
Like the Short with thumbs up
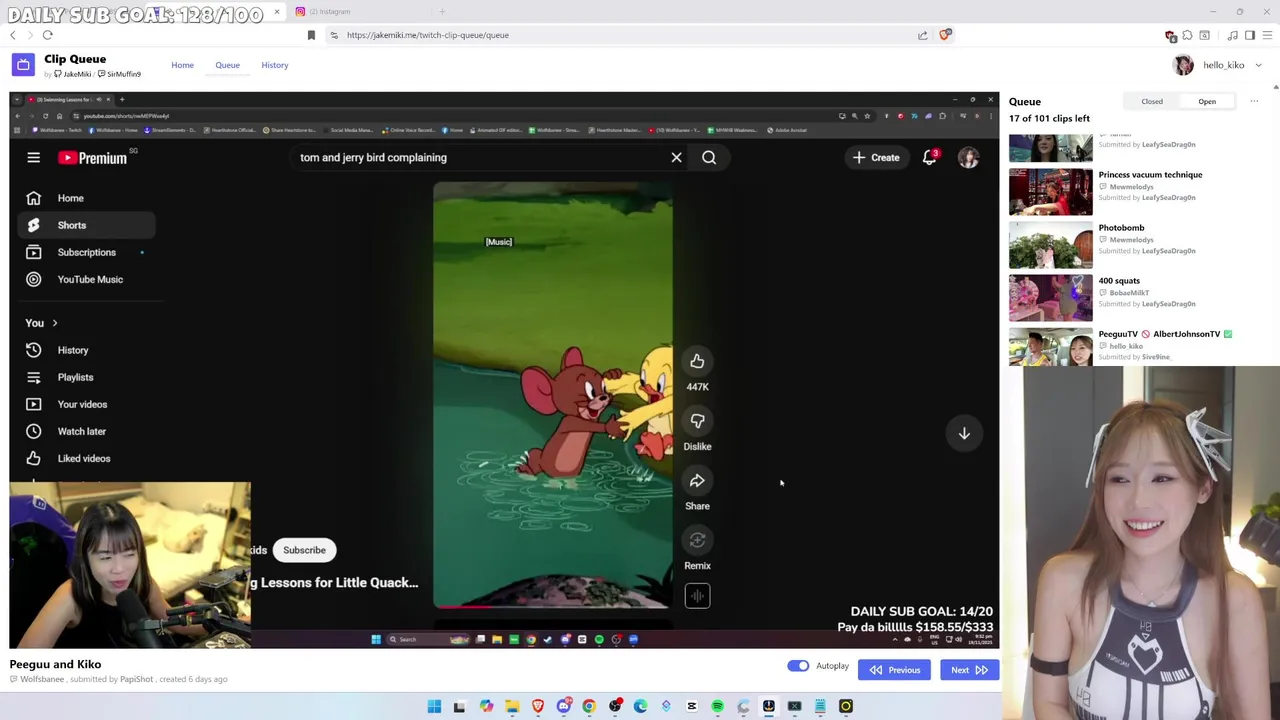pyautogui.click(x=697, y=361)
